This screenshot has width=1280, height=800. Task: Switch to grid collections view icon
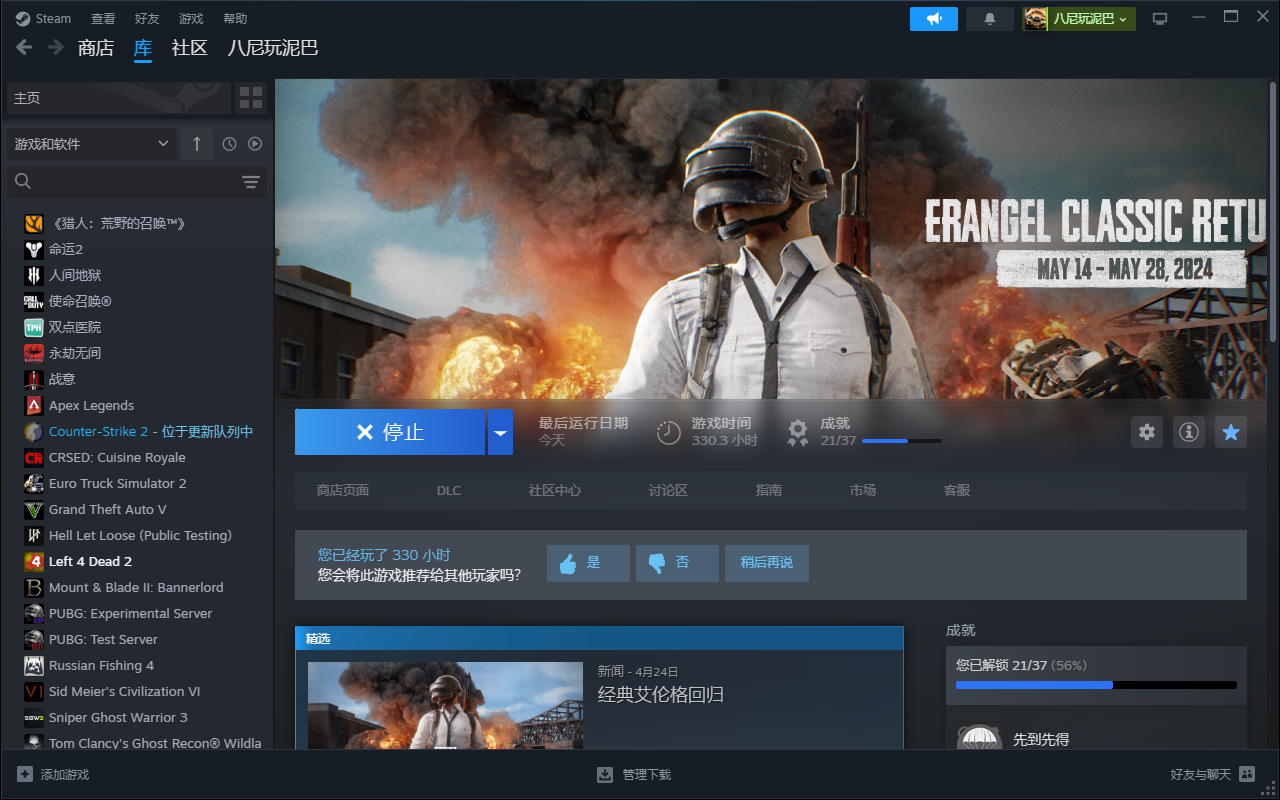tap(251, 98)
